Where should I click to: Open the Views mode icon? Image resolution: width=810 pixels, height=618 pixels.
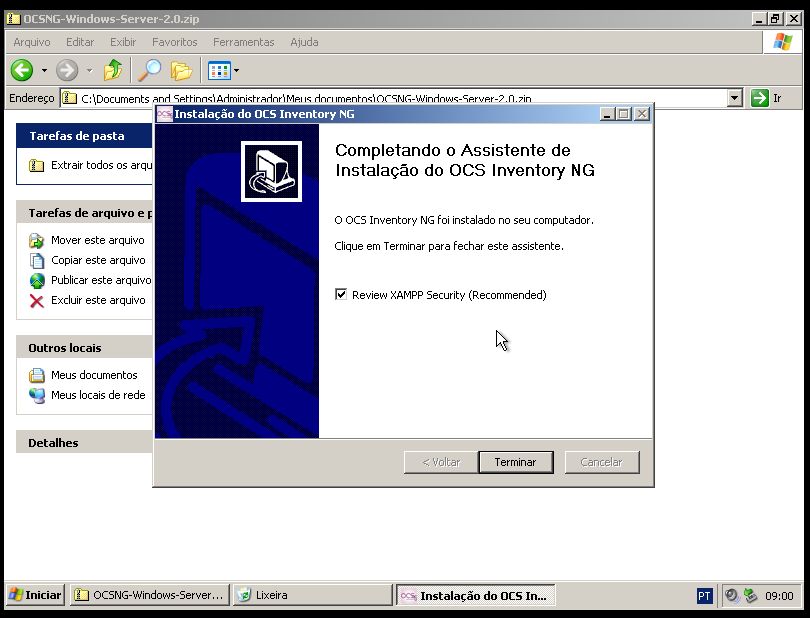coord(219,71)
